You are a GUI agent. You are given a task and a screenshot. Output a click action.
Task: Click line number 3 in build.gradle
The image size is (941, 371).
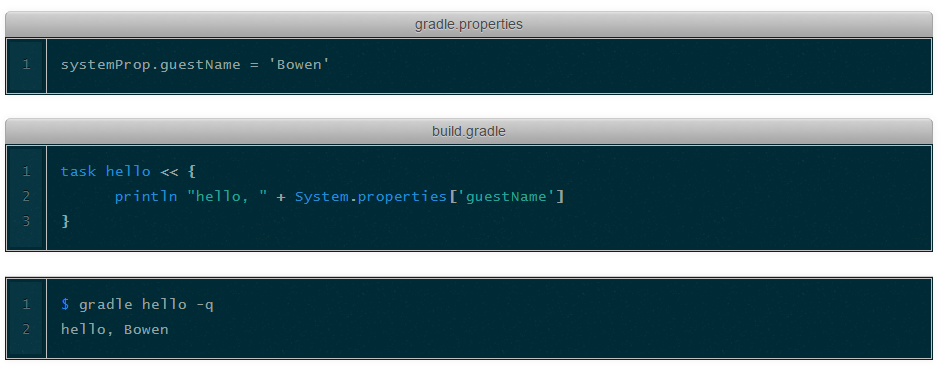coord(26,222)
